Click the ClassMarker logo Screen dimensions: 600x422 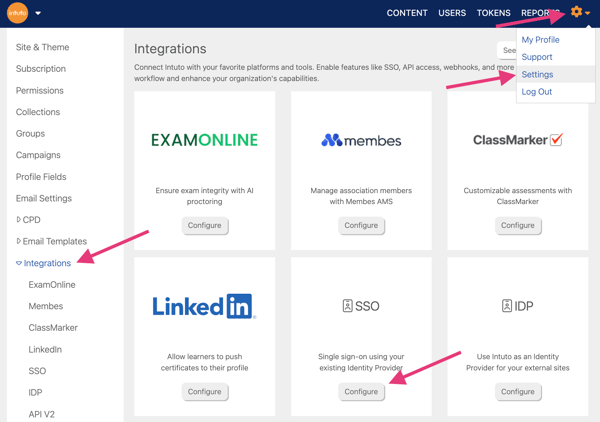point(518,140)
